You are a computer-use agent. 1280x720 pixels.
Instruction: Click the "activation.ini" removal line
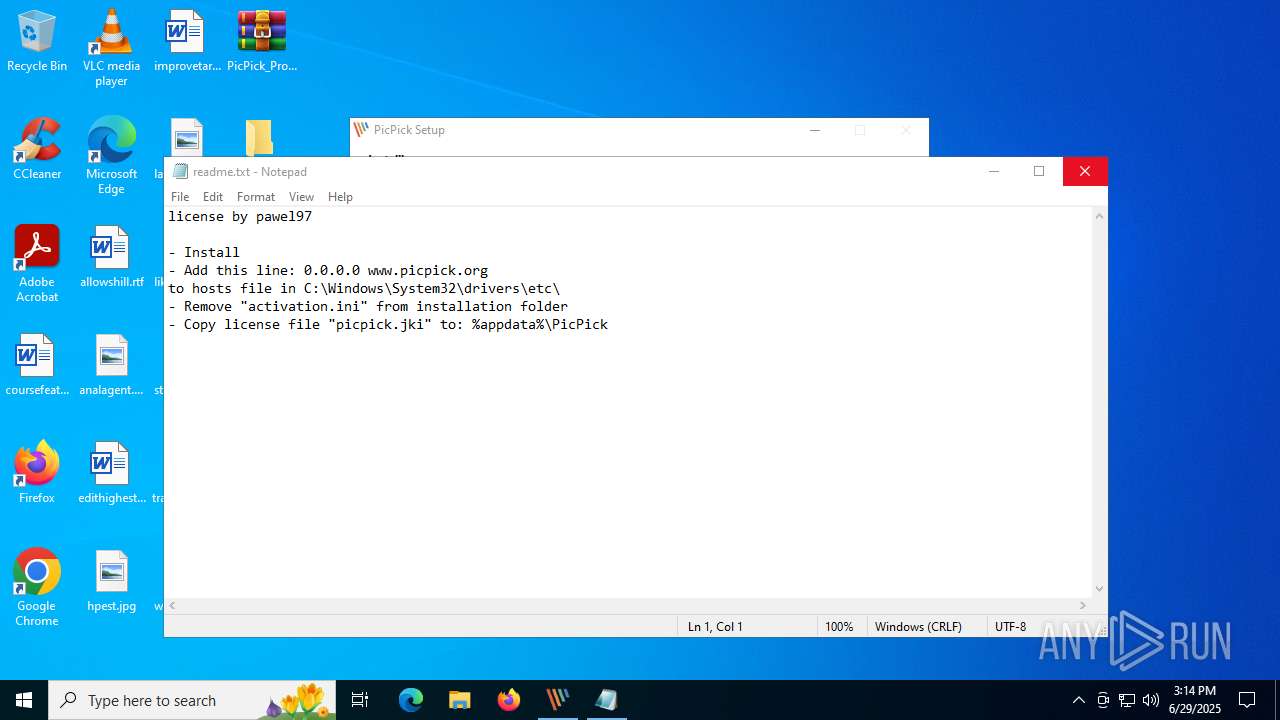[368, 306]
